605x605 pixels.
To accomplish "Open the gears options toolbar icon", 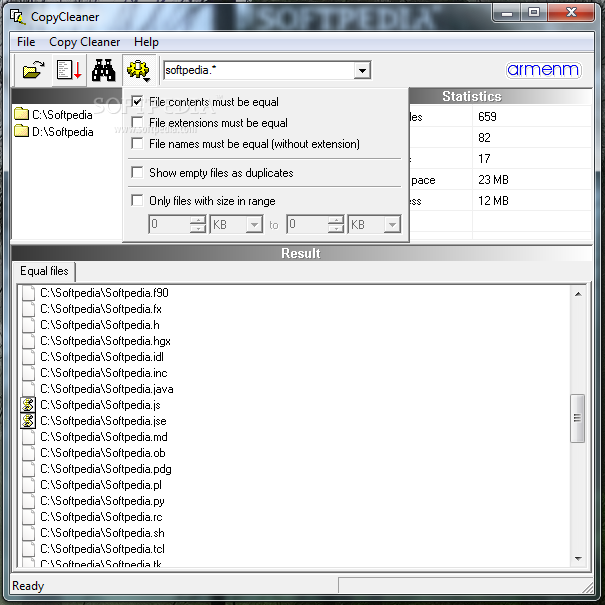I will (x=139, y=70).
